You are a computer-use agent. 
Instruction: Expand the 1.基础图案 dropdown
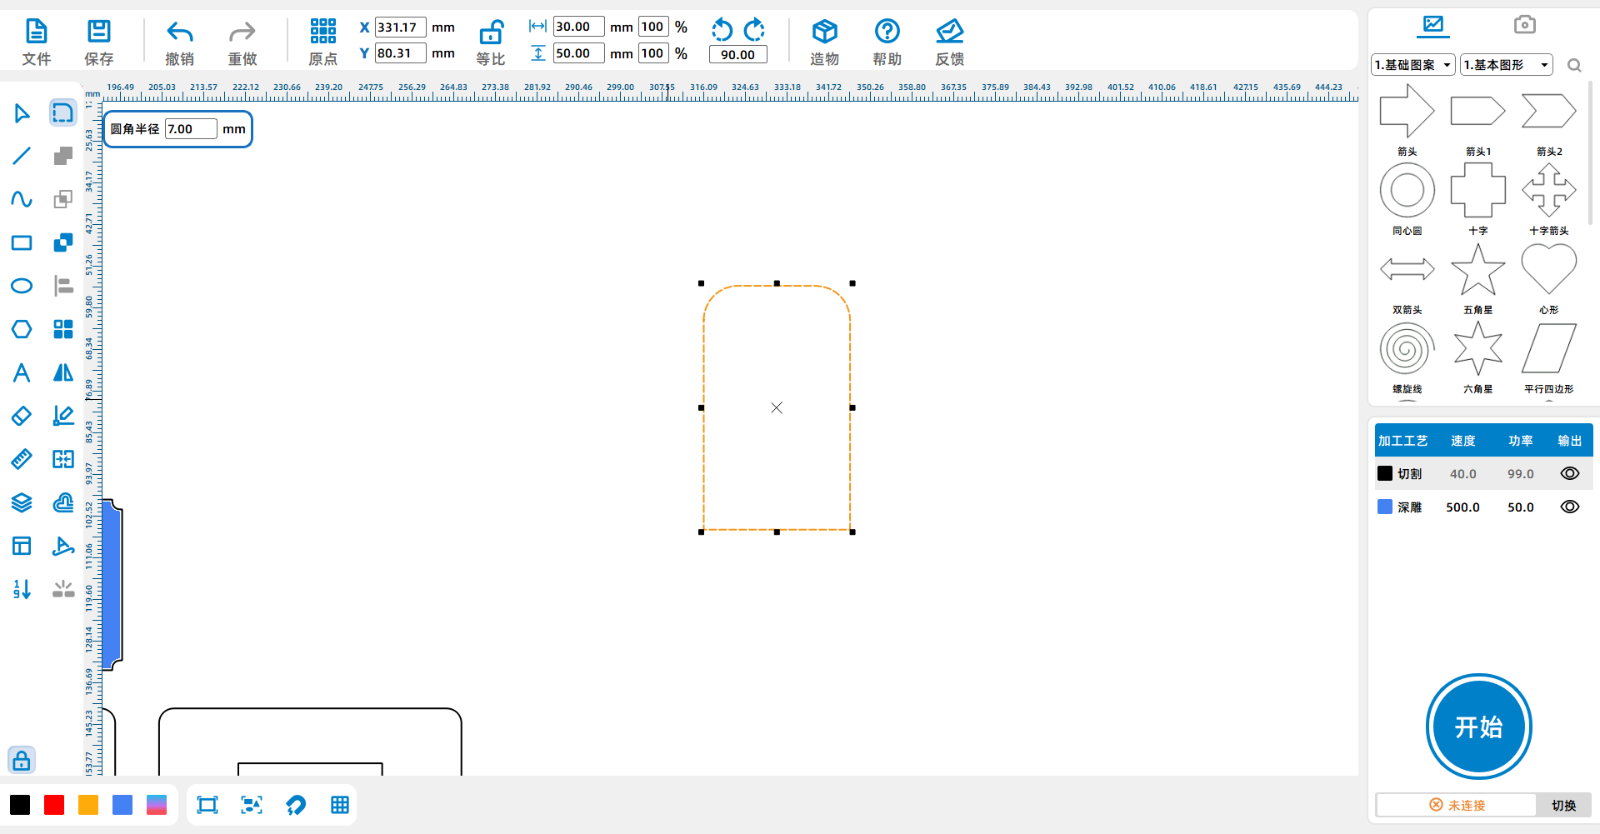point(1412,65)
